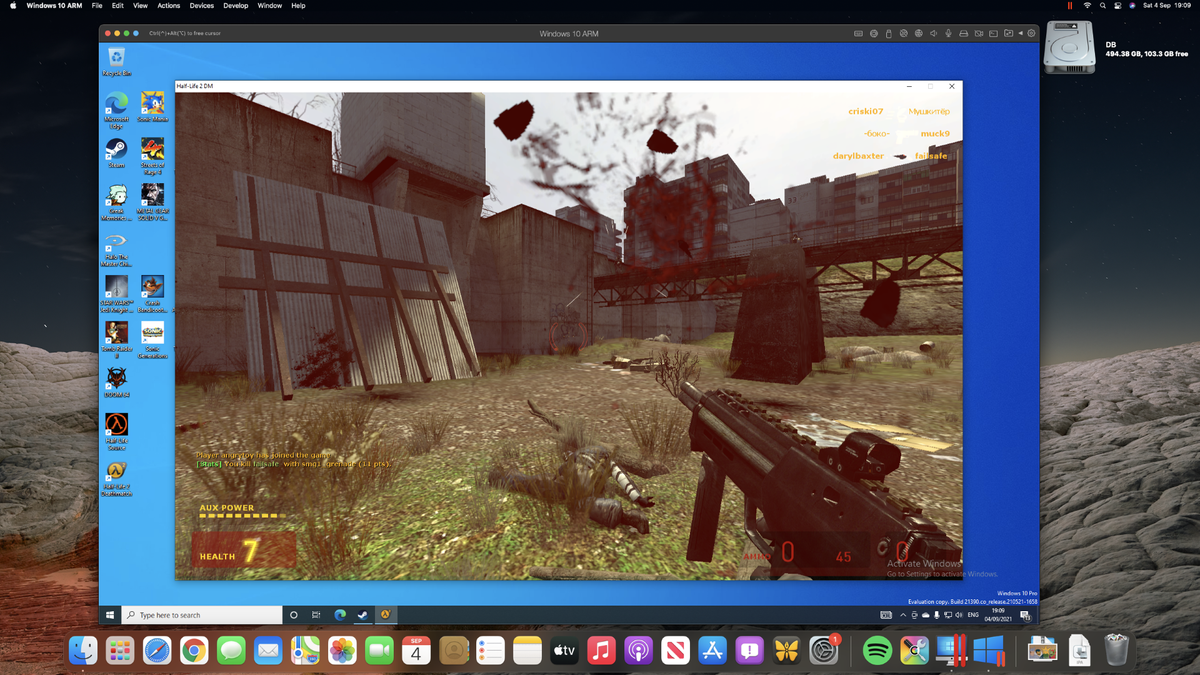Open Wi-Fi status in menu bar

coord(1087,5)
